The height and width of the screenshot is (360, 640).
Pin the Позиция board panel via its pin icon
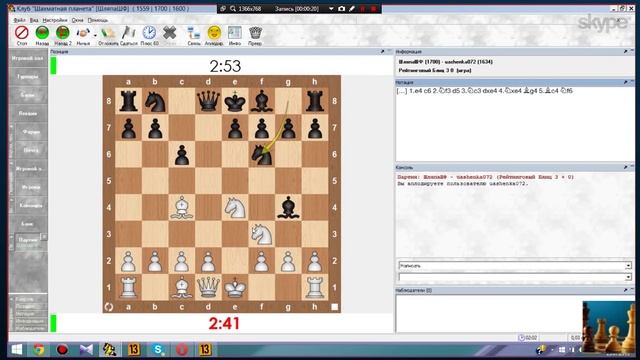pos(382,51)
